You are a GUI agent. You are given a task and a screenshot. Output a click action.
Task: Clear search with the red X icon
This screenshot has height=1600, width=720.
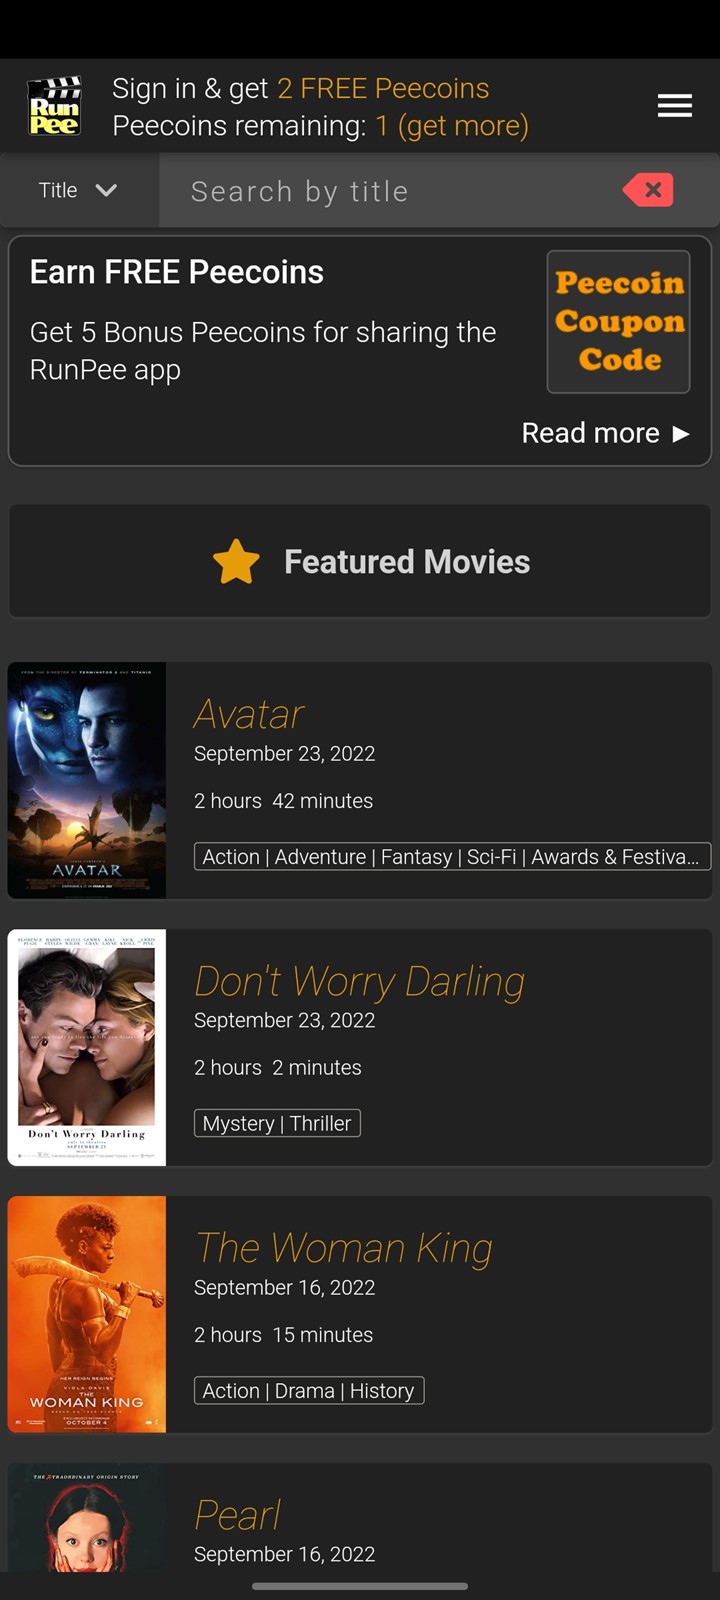click(x=648, y=190)
